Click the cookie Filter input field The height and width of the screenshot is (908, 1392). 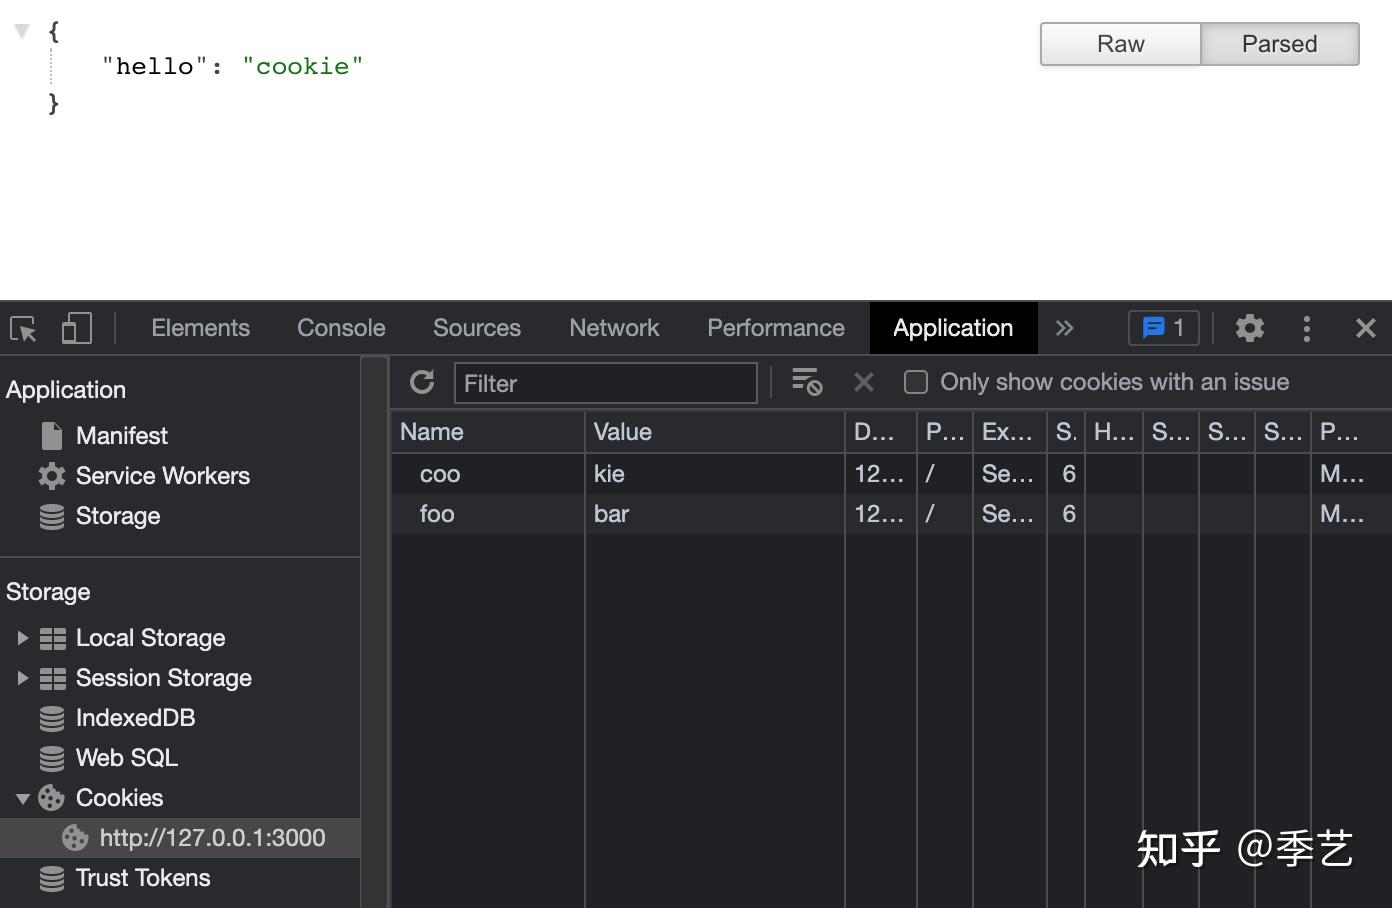click(x=605, y=384)
